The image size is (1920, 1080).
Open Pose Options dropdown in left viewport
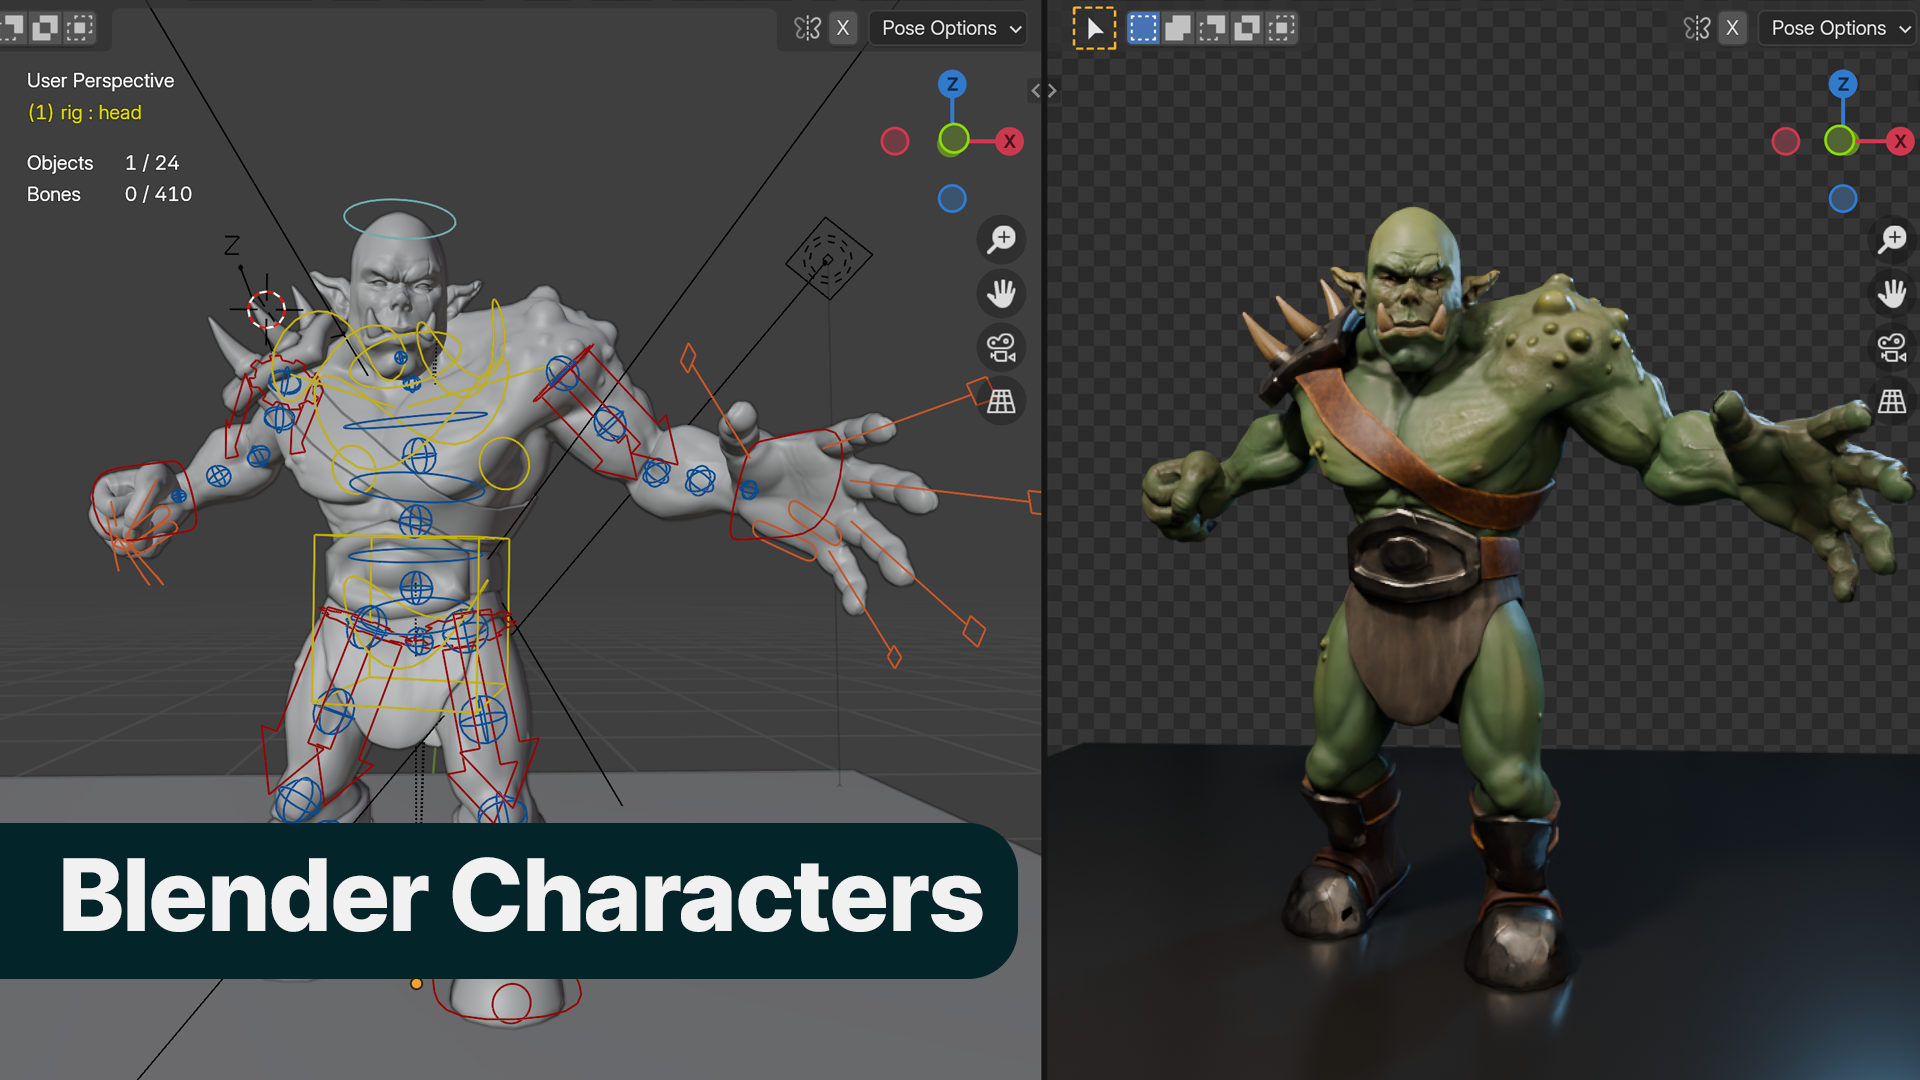(x=948, y=28)
